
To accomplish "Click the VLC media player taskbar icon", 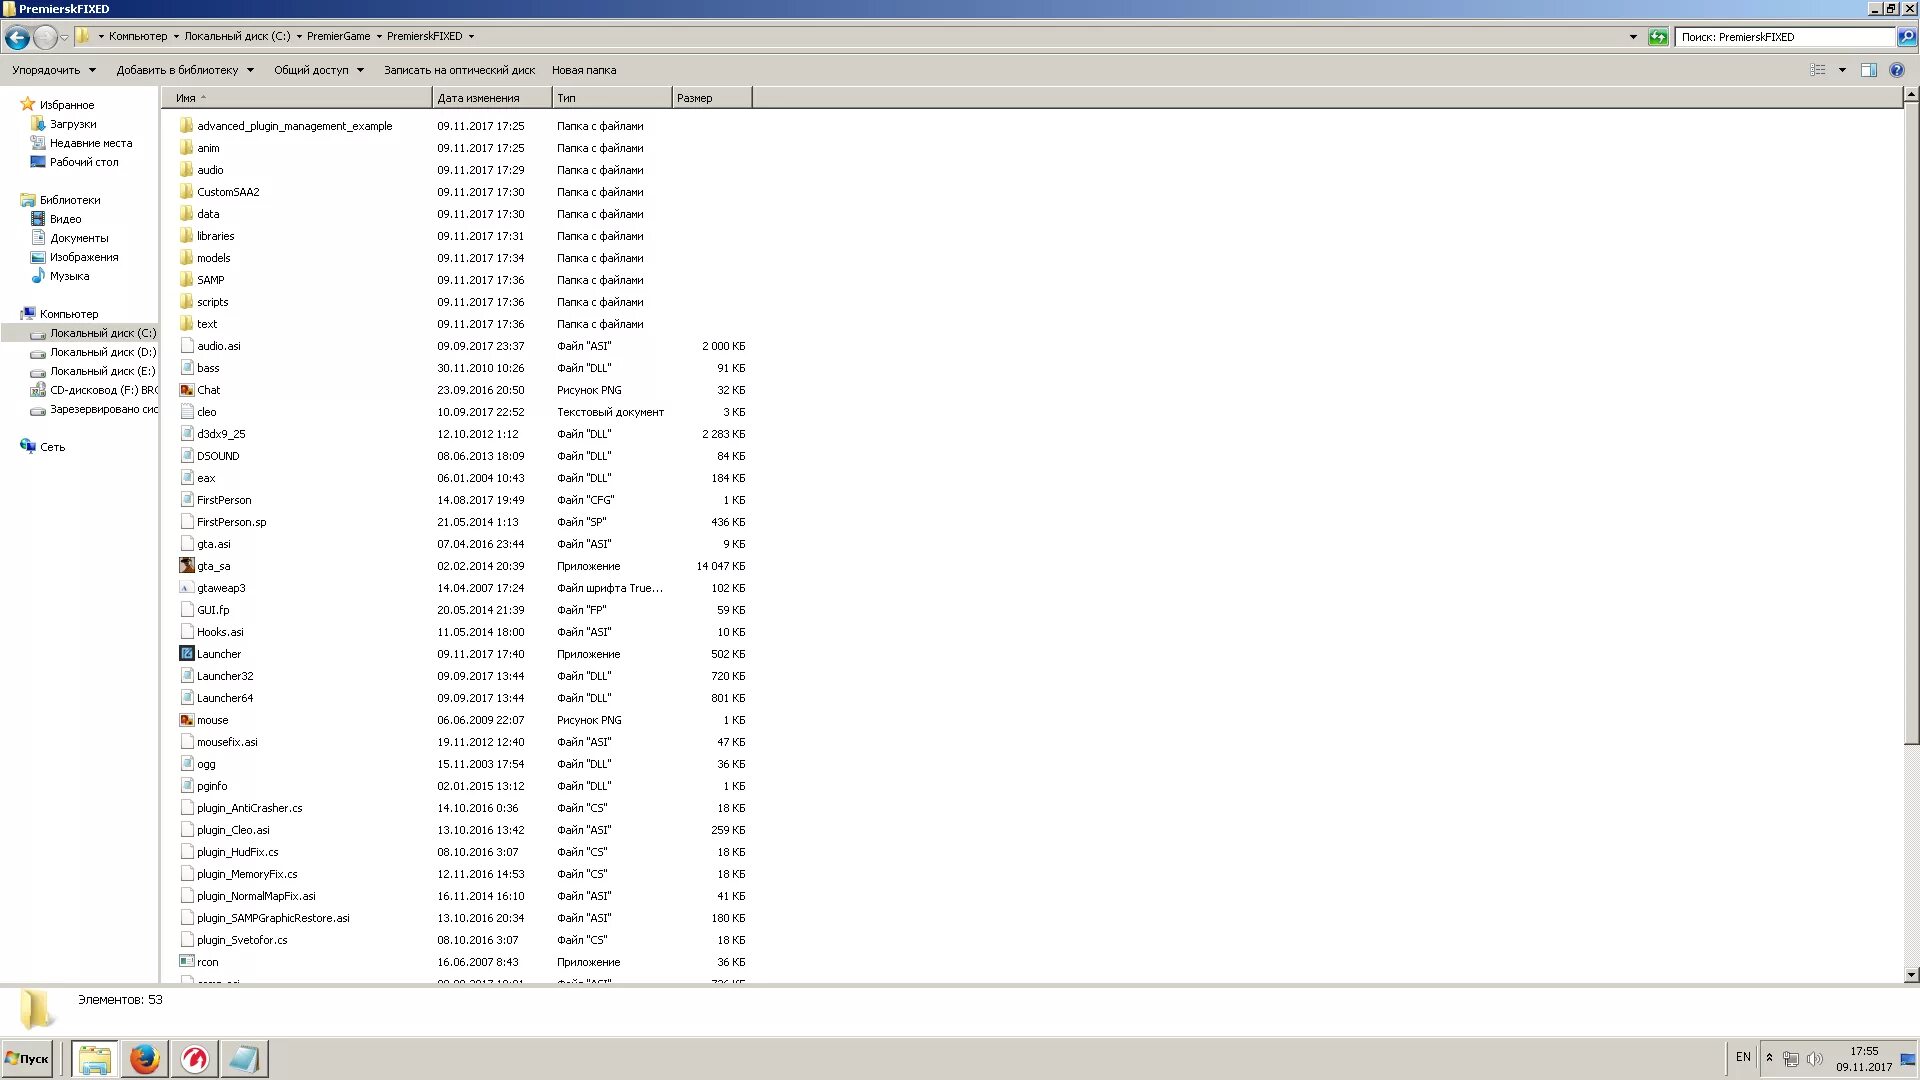I will pos(194,1058).
